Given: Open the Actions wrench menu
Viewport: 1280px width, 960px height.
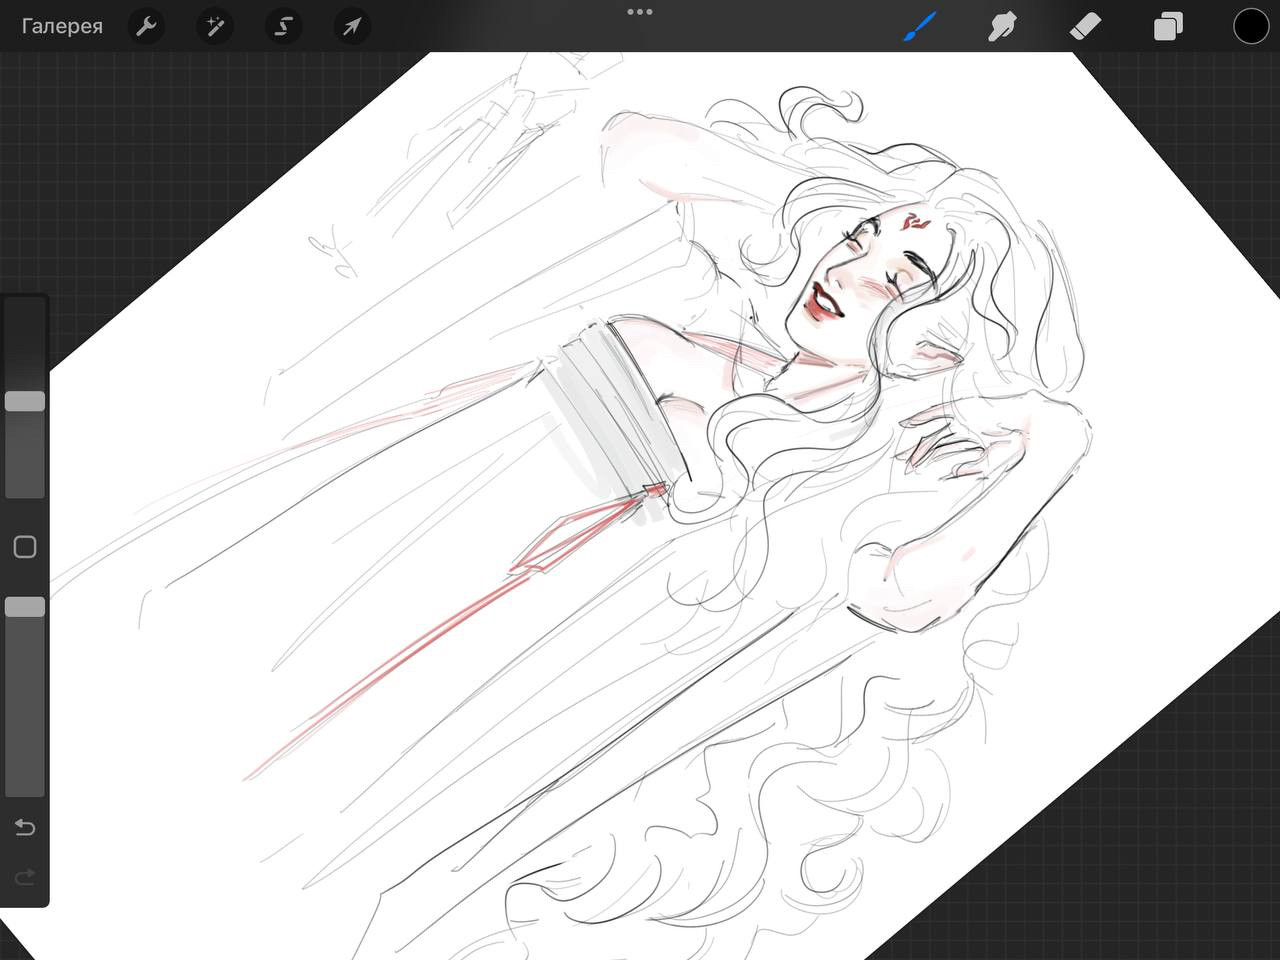Looking at the screenshot, I should pos(146,27).
